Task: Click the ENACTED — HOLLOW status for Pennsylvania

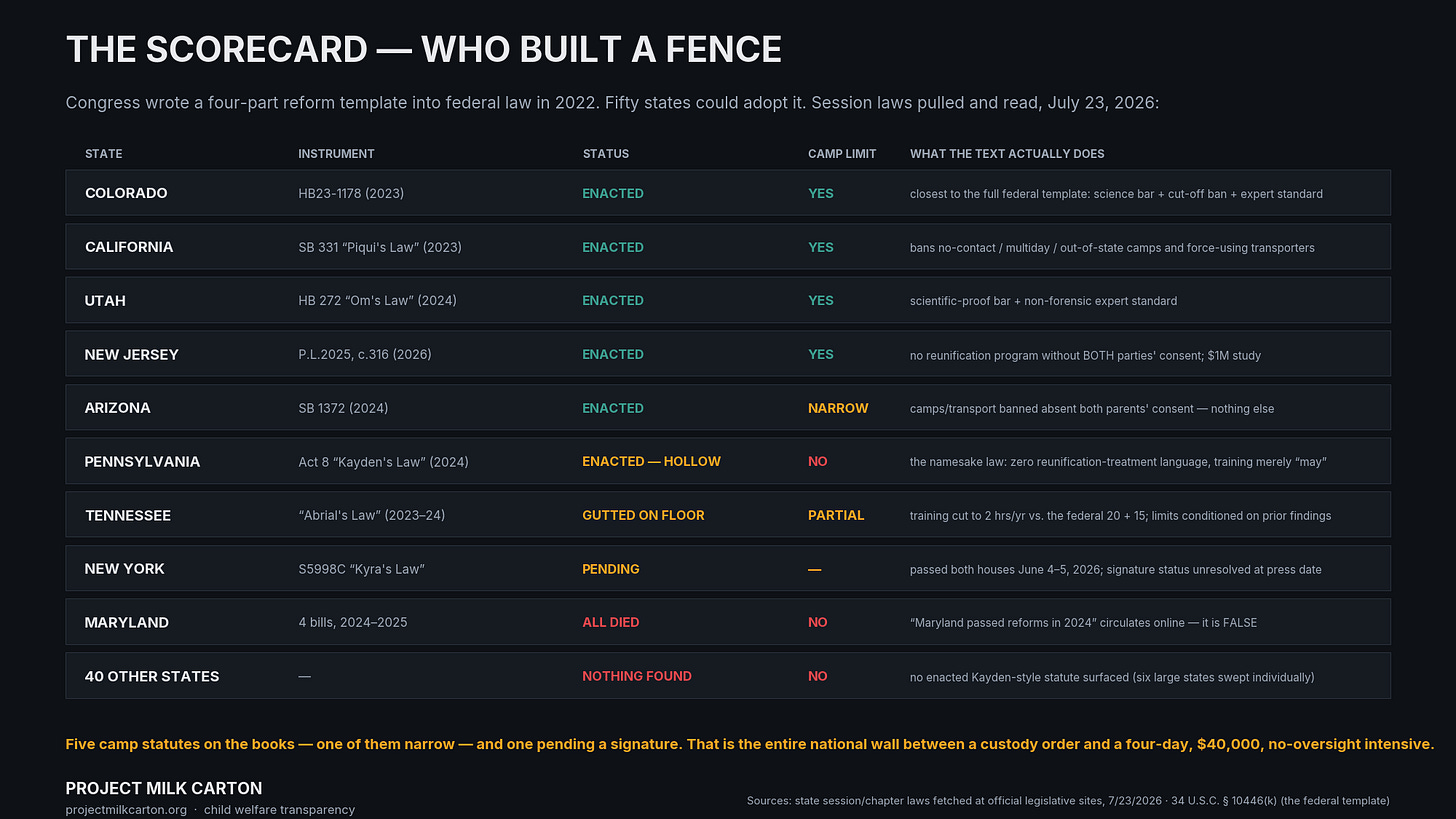Action: click(x=652, y=461)
